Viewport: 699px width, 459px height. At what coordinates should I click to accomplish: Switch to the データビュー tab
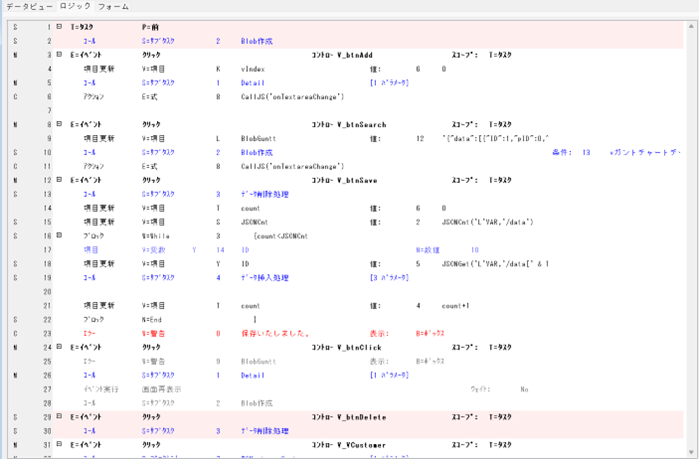tap(29, 7)
